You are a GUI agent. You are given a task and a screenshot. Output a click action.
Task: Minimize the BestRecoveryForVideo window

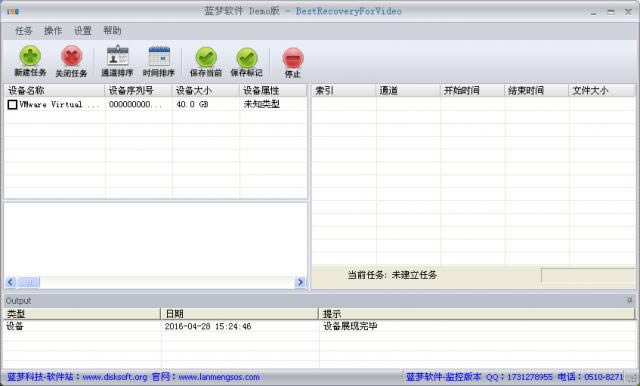click(x=593, y=12)
